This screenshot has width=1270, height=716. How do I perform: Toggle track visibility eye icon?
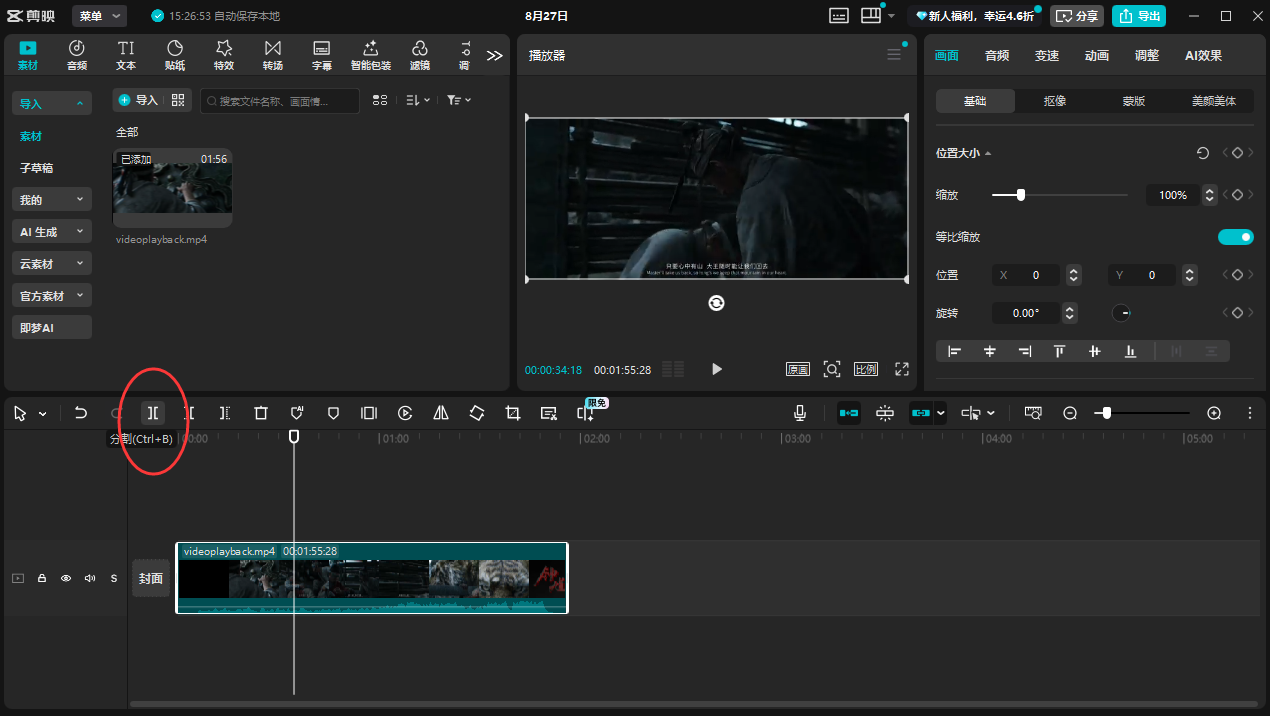tap(66, 578)
